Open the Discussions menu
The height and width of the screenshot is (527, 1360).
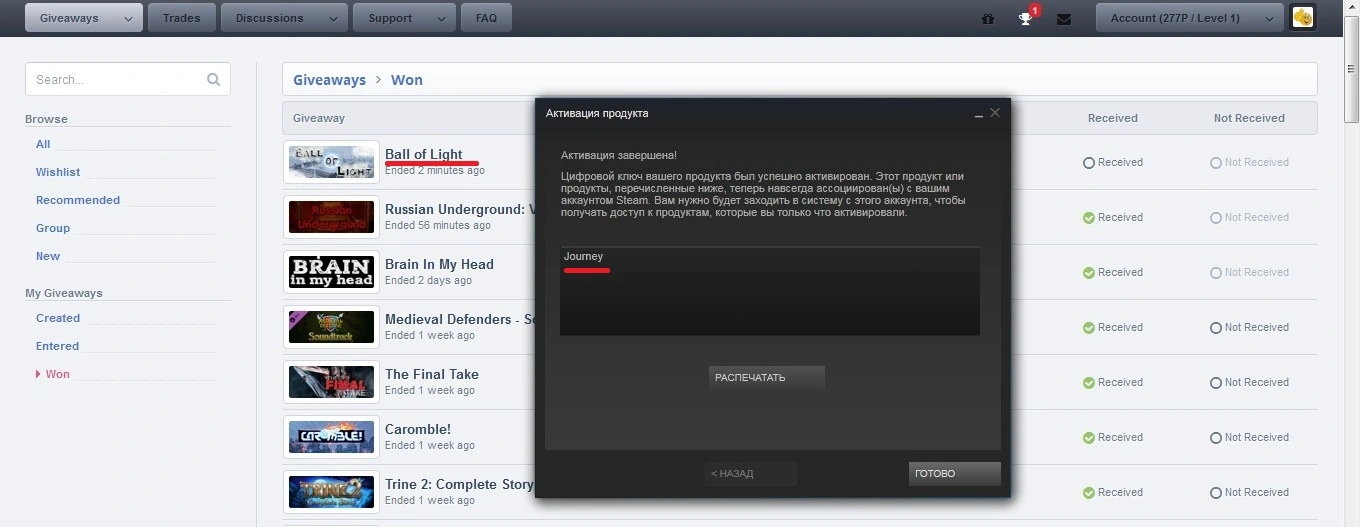point(270,18)
